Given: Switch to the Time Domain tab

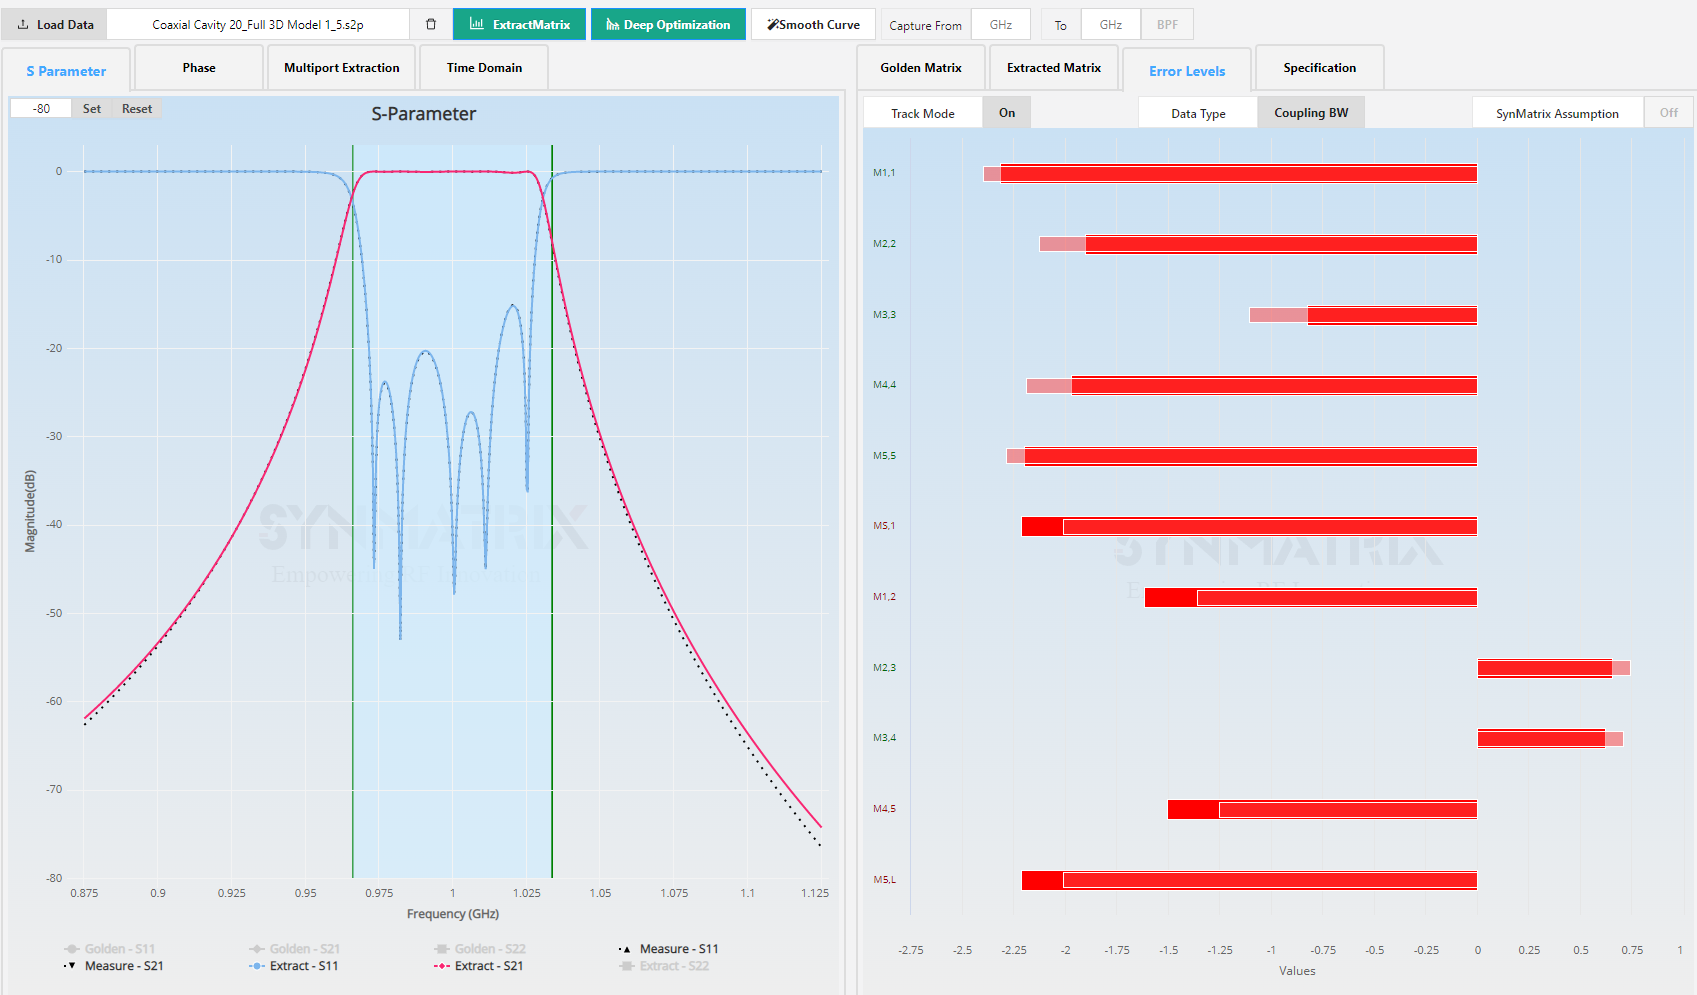Looking at the screenshot, I should tap(484, 68).
